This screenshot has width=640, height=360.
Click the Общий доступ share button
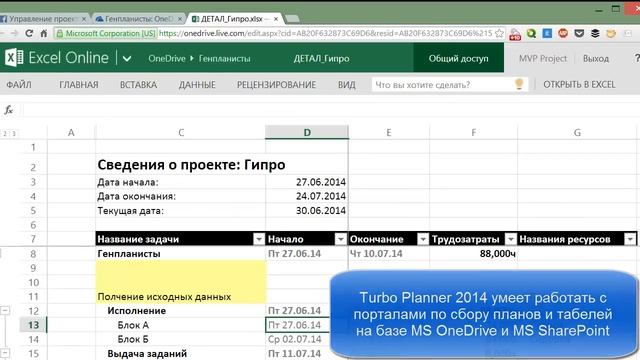pyautogui.click(x=458, y=58)
